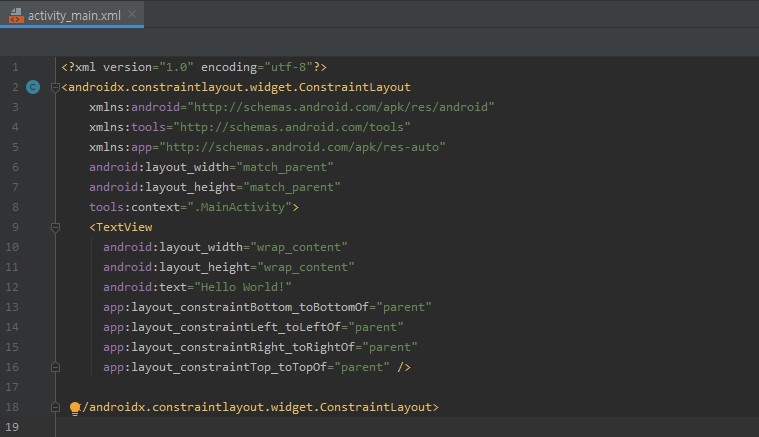
Task: Click the closing ConstraintLayout tag
Action: coord(258,407)
